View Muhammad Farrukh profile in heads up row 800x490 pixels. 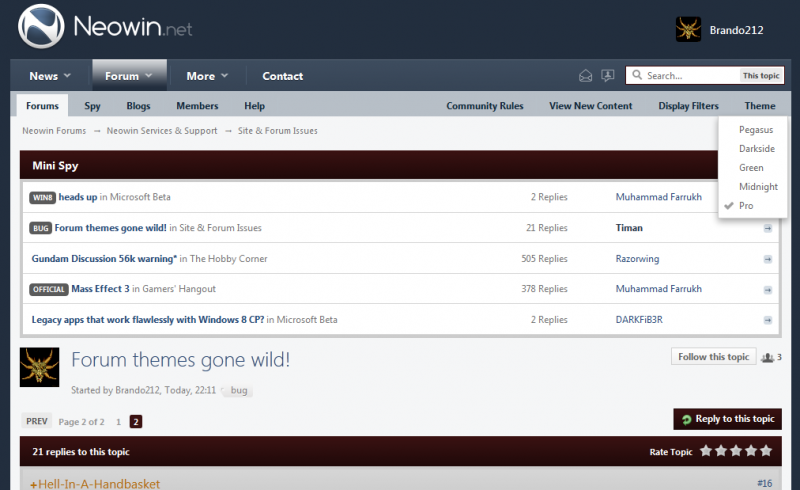(x=658, y=197)
